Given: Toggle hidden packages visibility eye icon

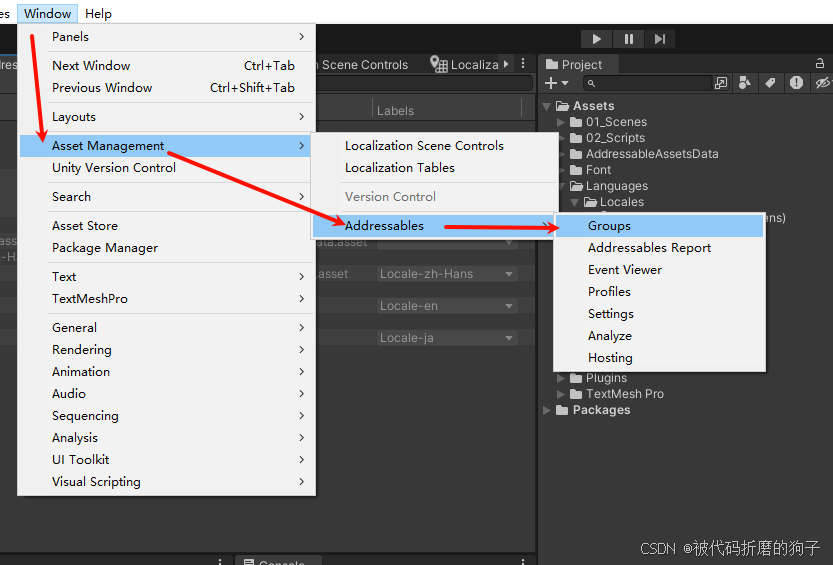Looking at the screenshot, I should point(822,83).
